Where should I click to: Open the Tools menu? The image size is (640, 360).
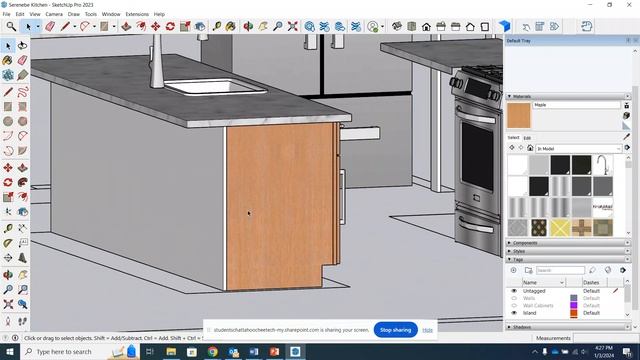click(x=91, y=14)
